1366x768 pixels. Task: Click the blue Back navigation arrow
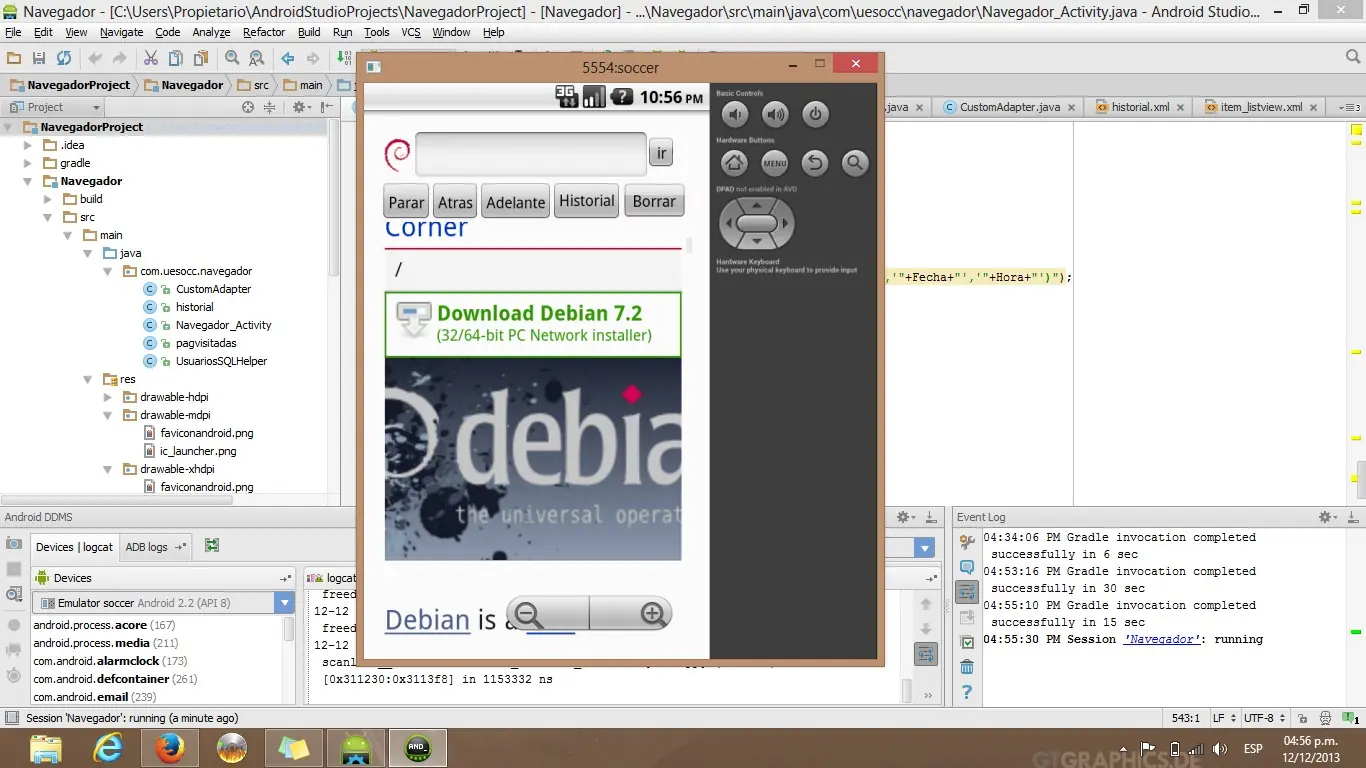pos(288,59)
